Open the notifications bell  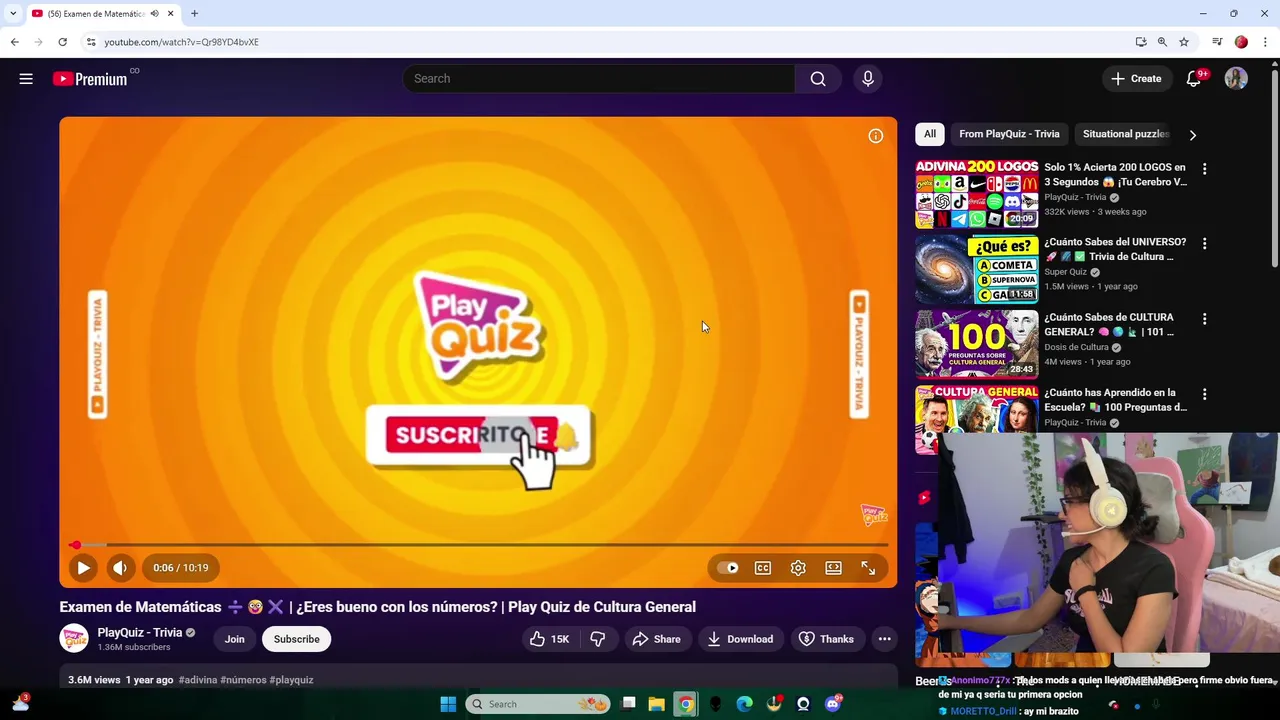pyautogui.click(x=1193, y=79)
